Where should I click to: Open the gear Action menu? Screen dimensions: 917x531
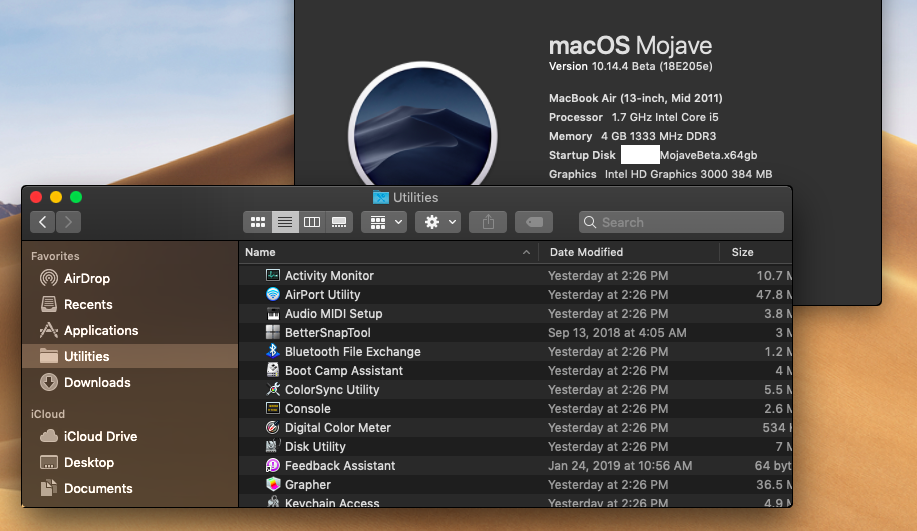pos(438,222)
